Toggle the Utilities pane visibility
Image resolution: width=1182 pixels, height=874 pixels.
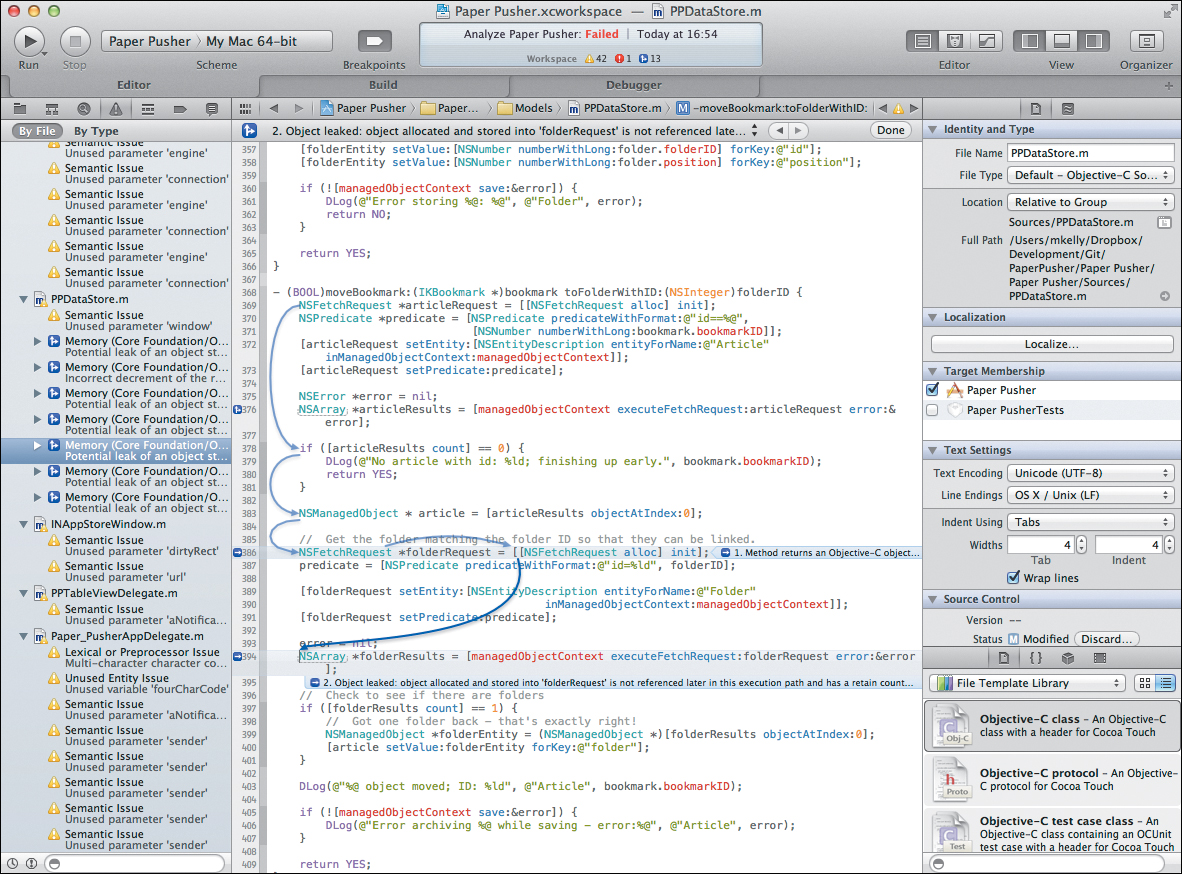click(1093, 41)
